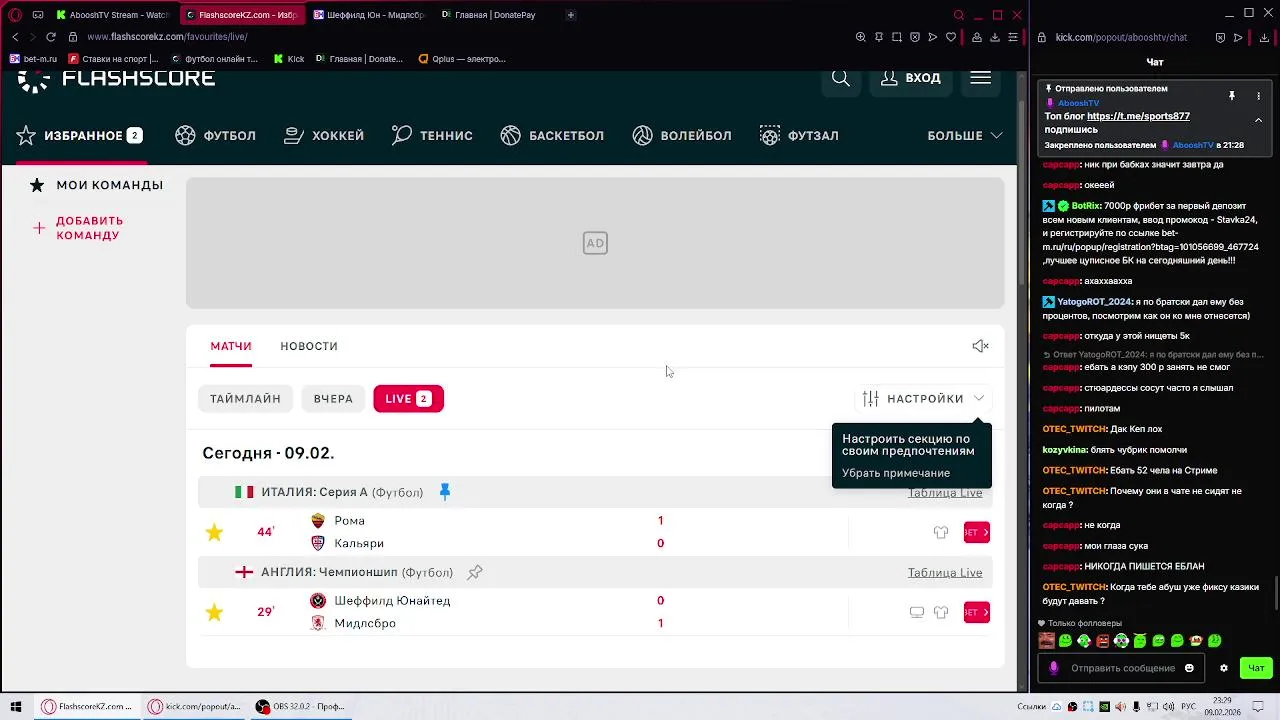Open Football section in sports menu
1280x720 pixels.
pos(215,135)
